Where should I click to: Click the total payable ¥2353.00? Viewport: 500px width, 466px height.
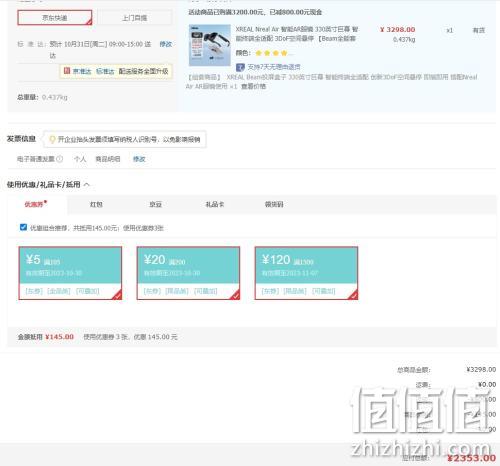[x=471, y=458]
